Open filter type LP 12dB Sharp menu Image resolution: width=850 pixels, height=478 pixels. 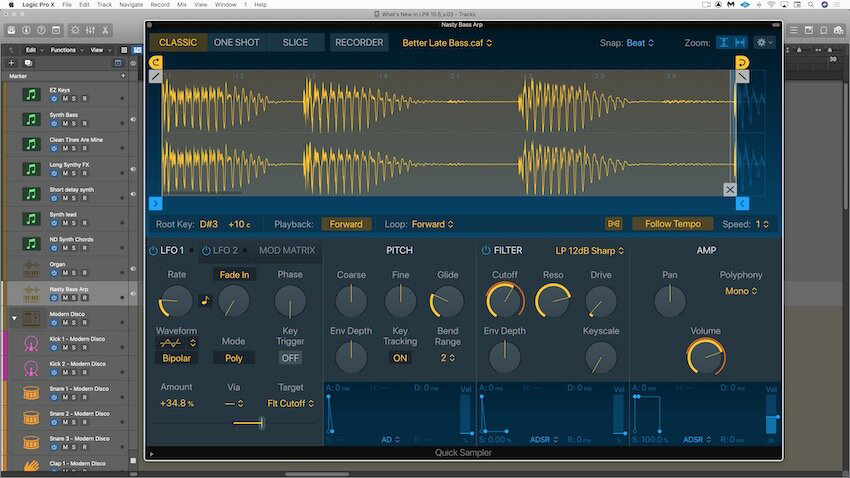click(x=590, y=250)
